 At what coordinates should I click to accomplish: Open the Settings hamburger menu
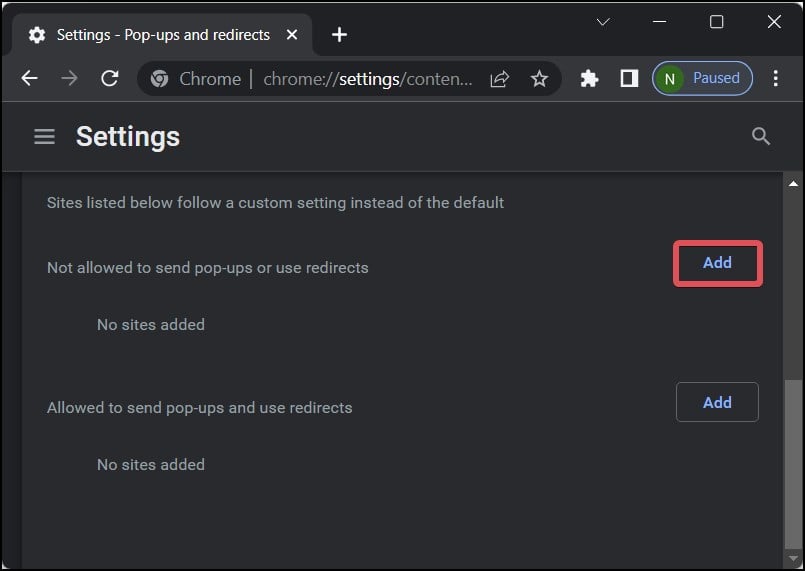pyautogui.click(x=44, y=137)
